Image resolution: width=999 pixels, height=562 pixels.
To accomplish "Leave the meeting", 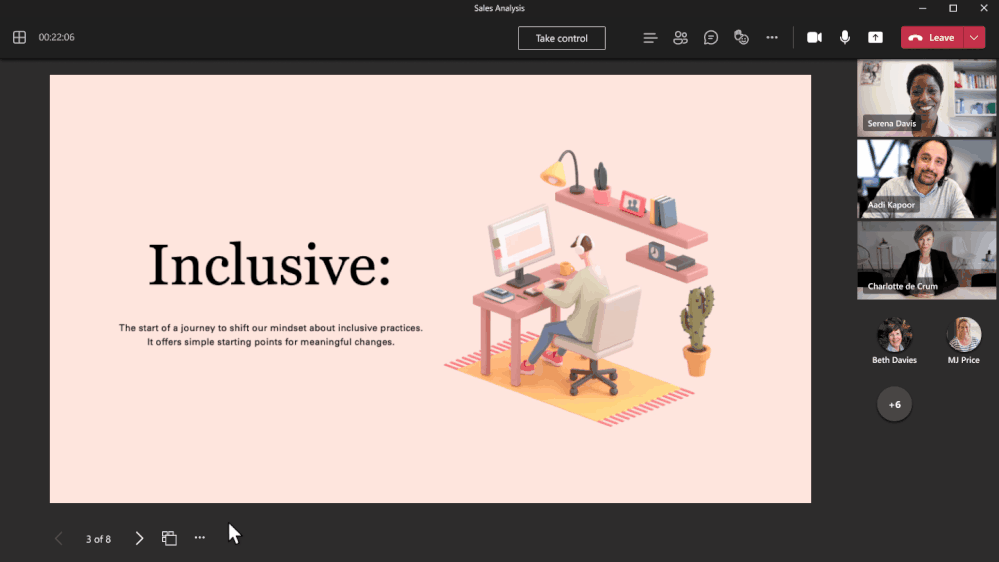I will [931, 38].
